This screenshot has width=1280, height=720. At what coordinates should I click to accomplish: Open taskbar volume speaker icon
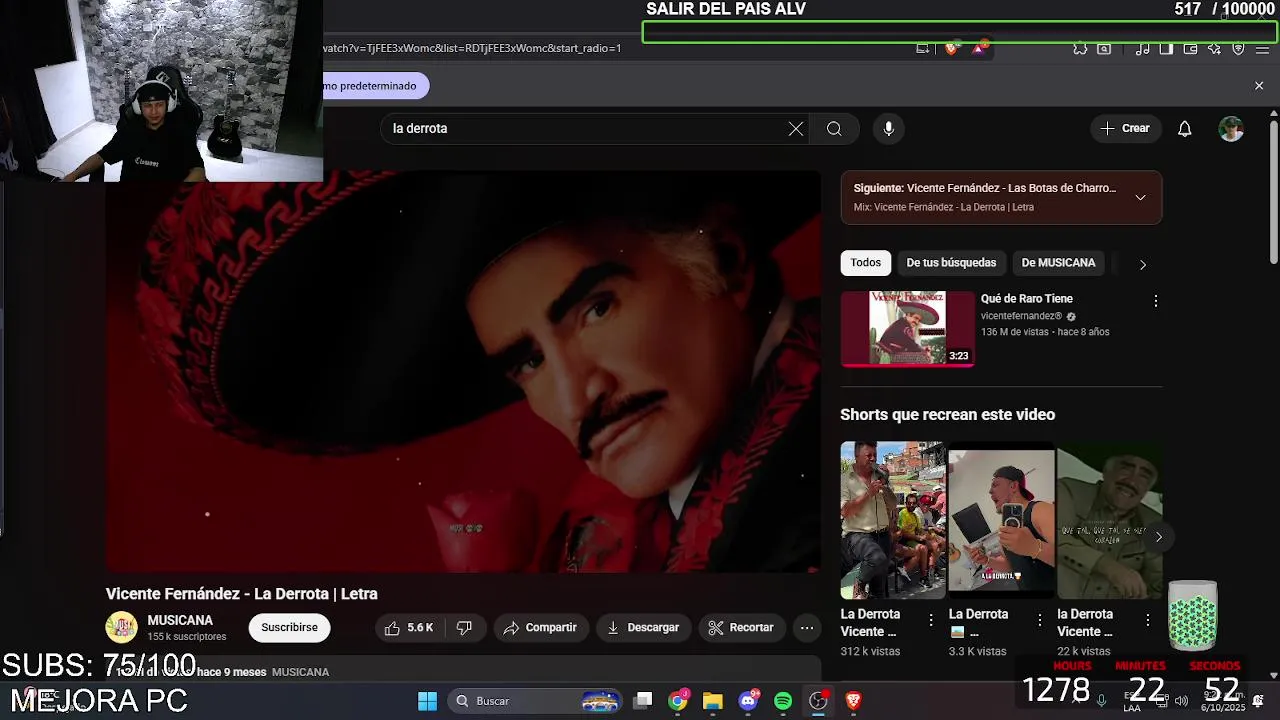[1181, 701]
